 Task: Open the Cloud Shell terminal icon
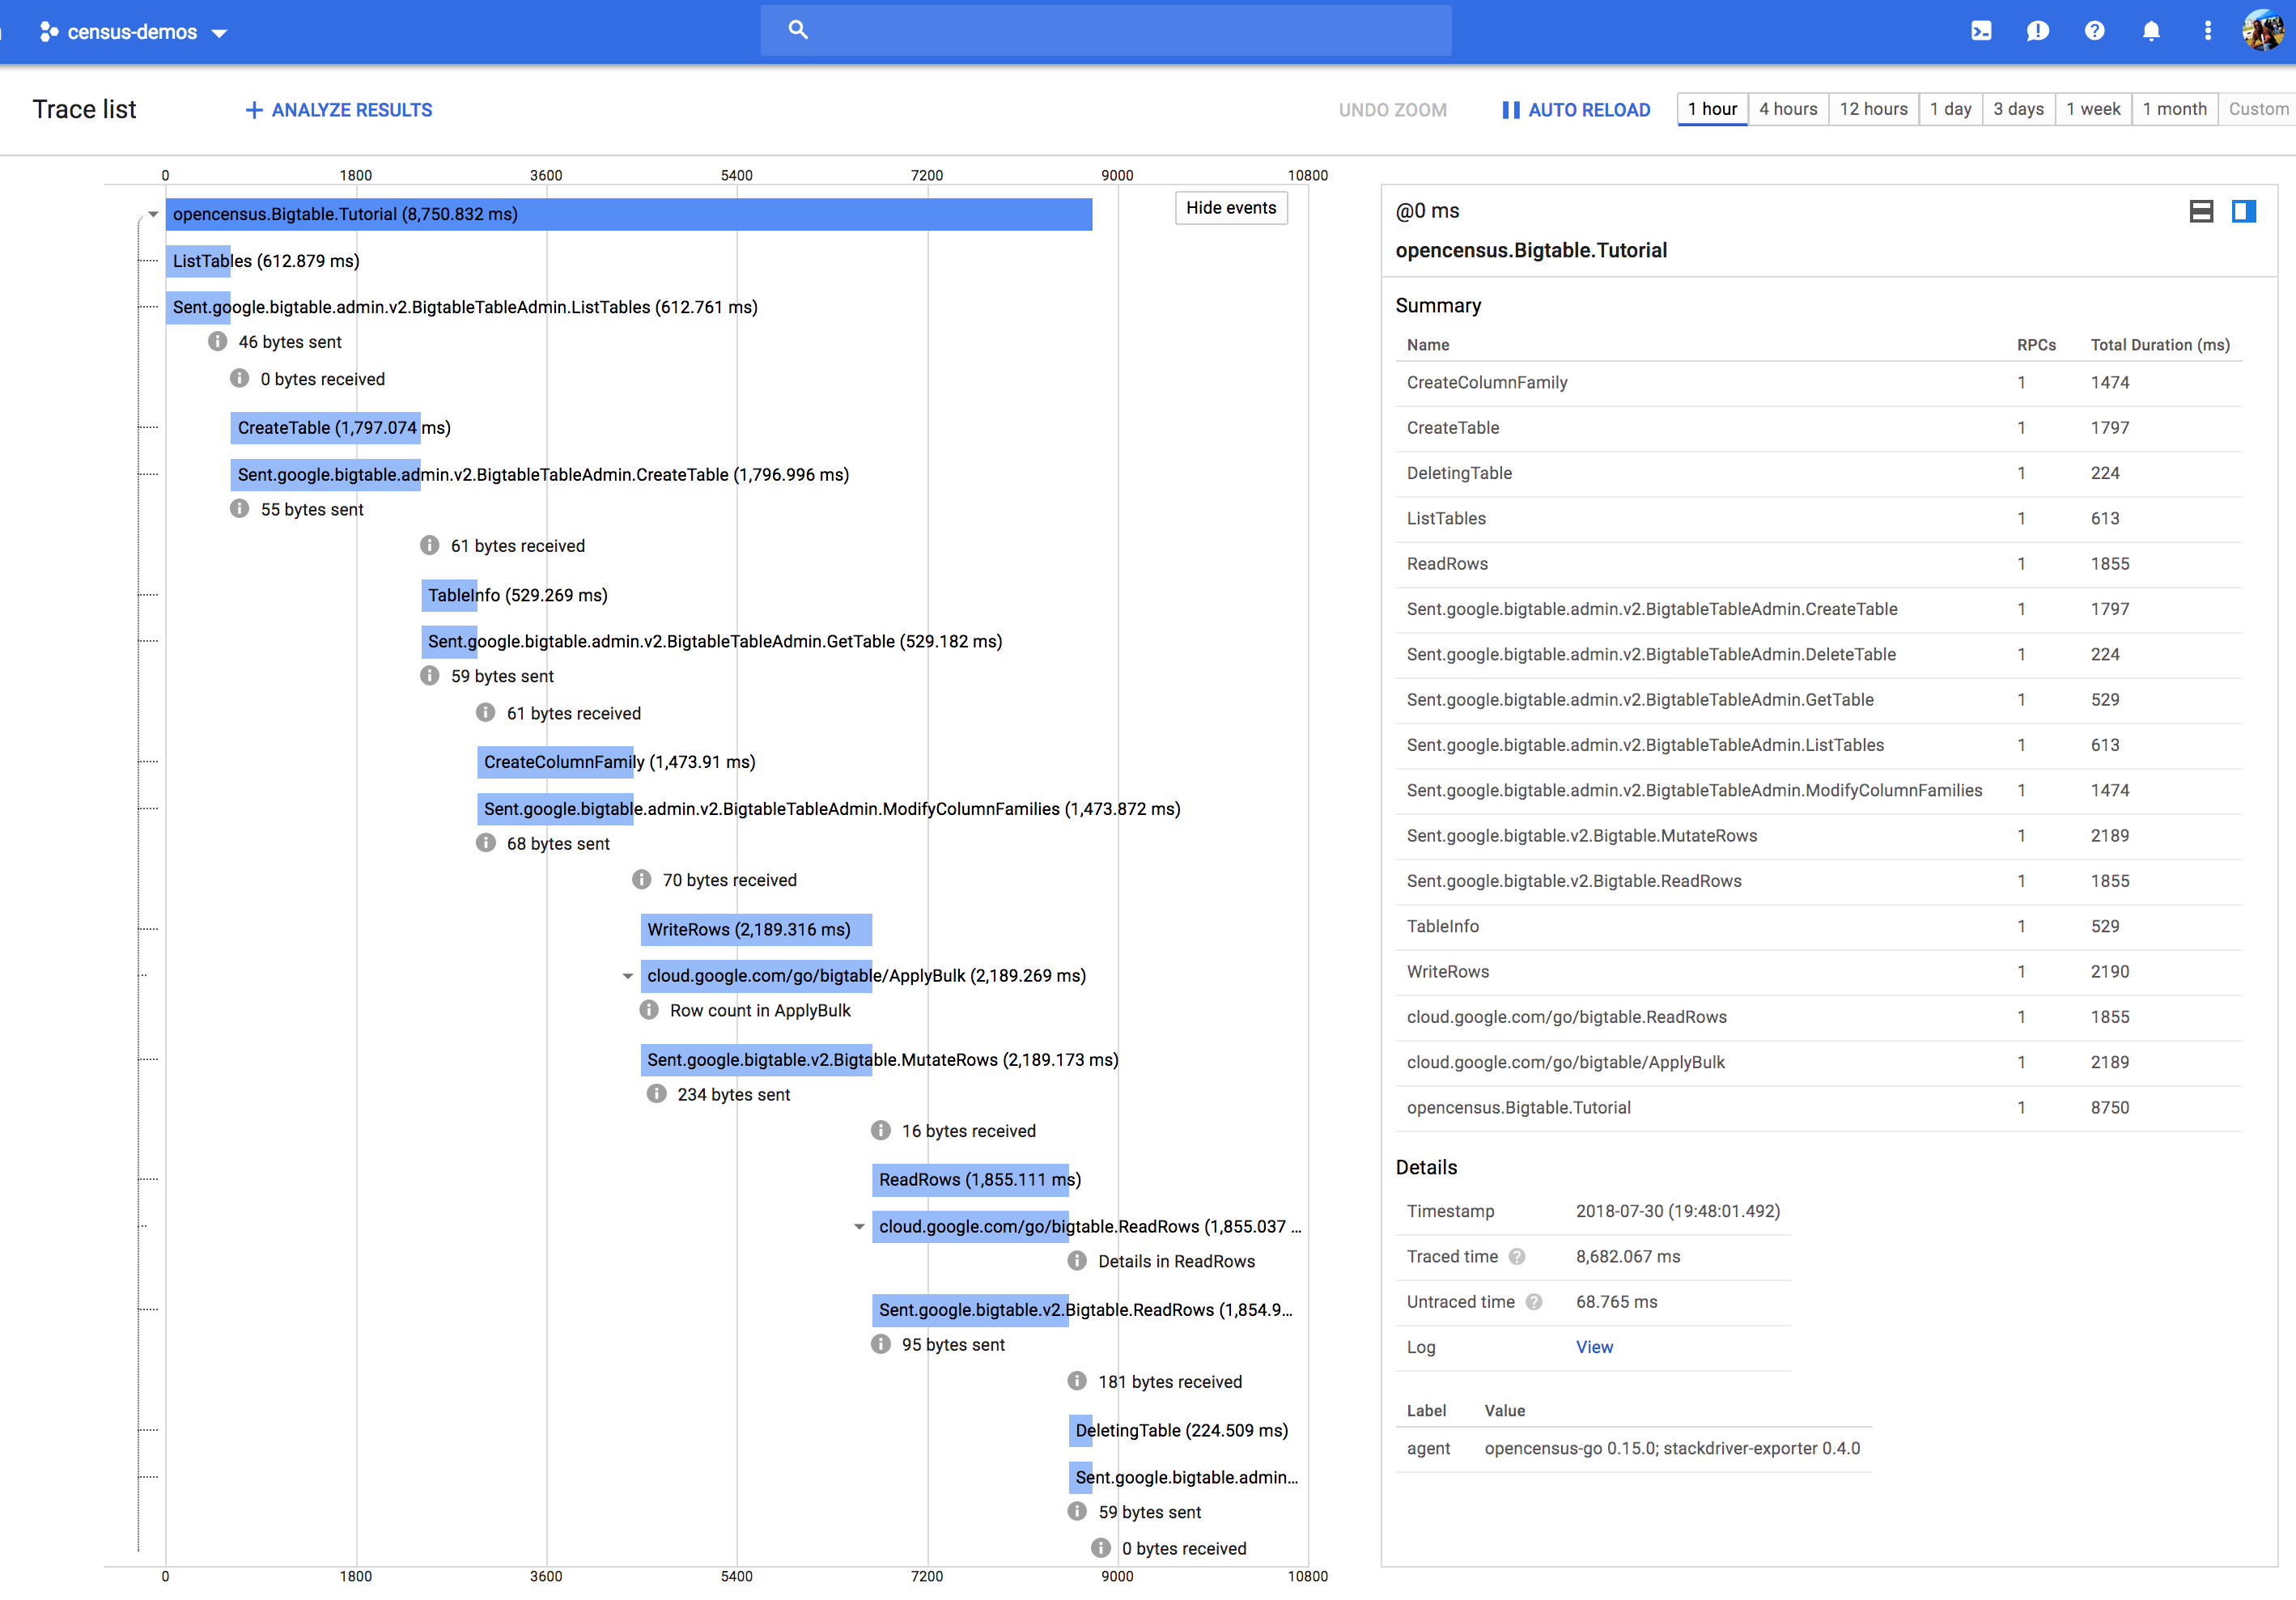(1981, 31)
